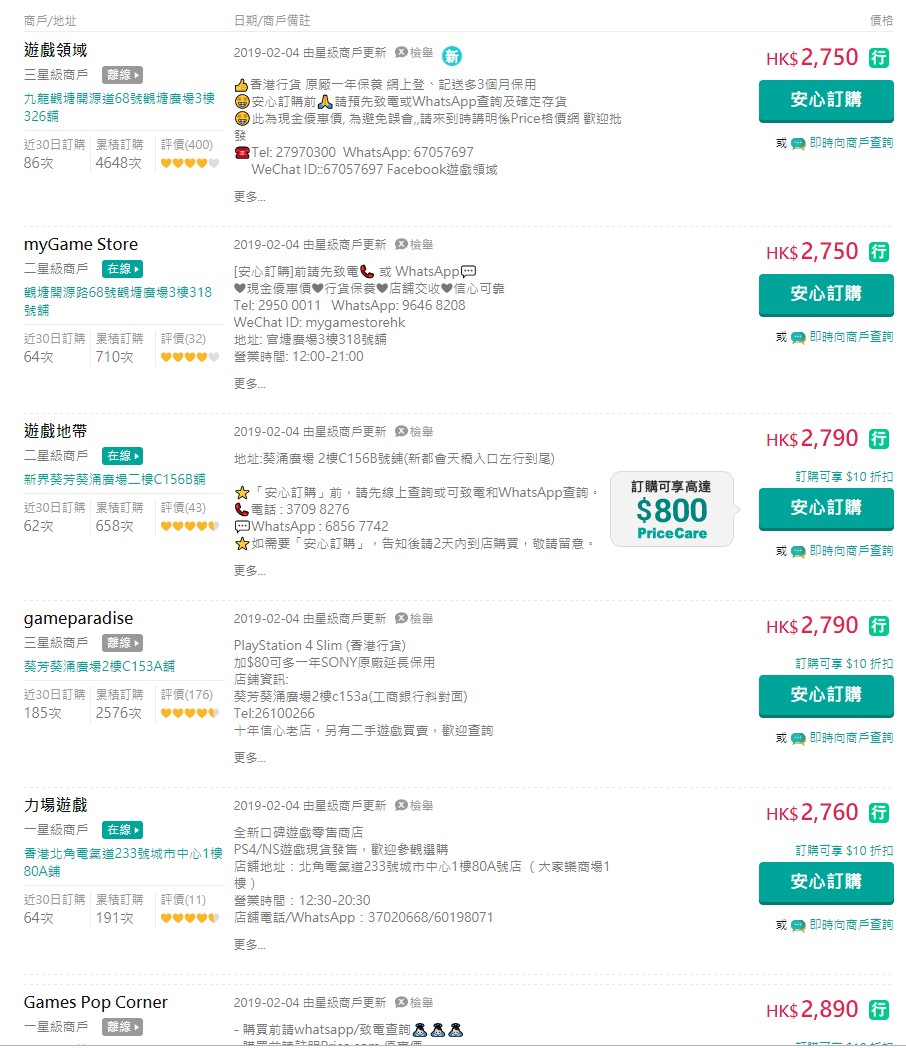The height and width of the screenshot is (1048, 906).
Task: Open the gameparadise merchant name
Action: click(x=78, y=618)
